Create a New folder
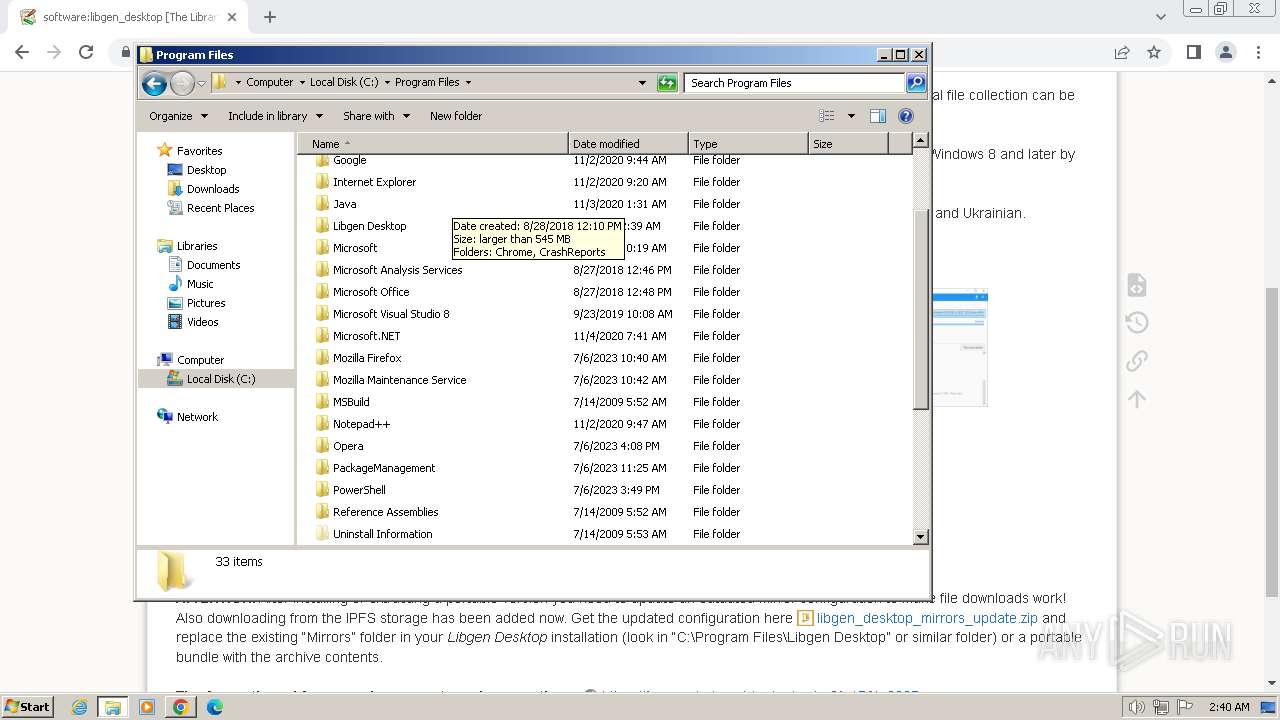Image resolution: width=1280 pixels, height=720 pixels. [x=456, y=116]
